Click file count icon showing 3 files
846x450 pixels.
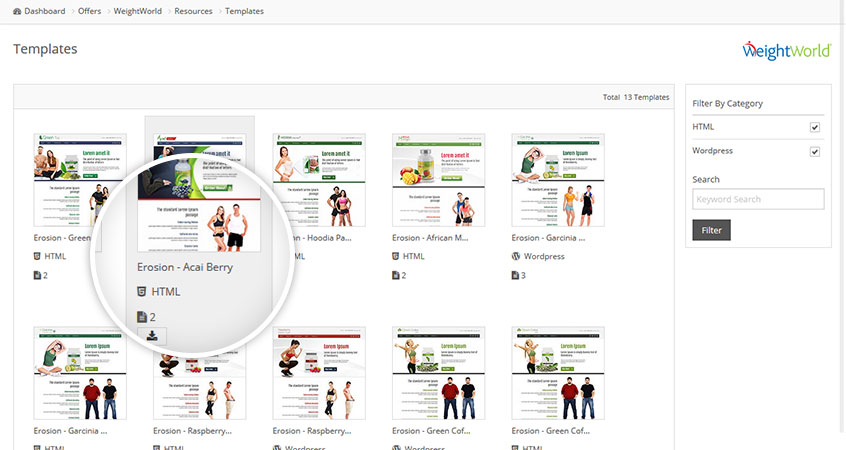pos(515,275)
